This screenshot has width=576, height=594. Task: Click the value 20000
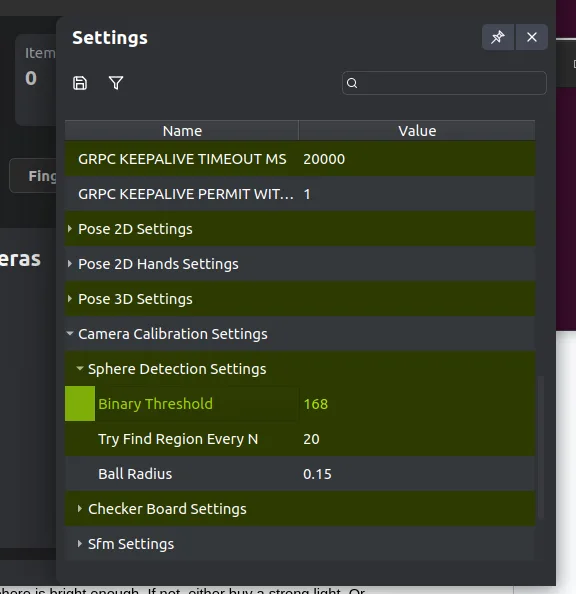click(324, 159)
